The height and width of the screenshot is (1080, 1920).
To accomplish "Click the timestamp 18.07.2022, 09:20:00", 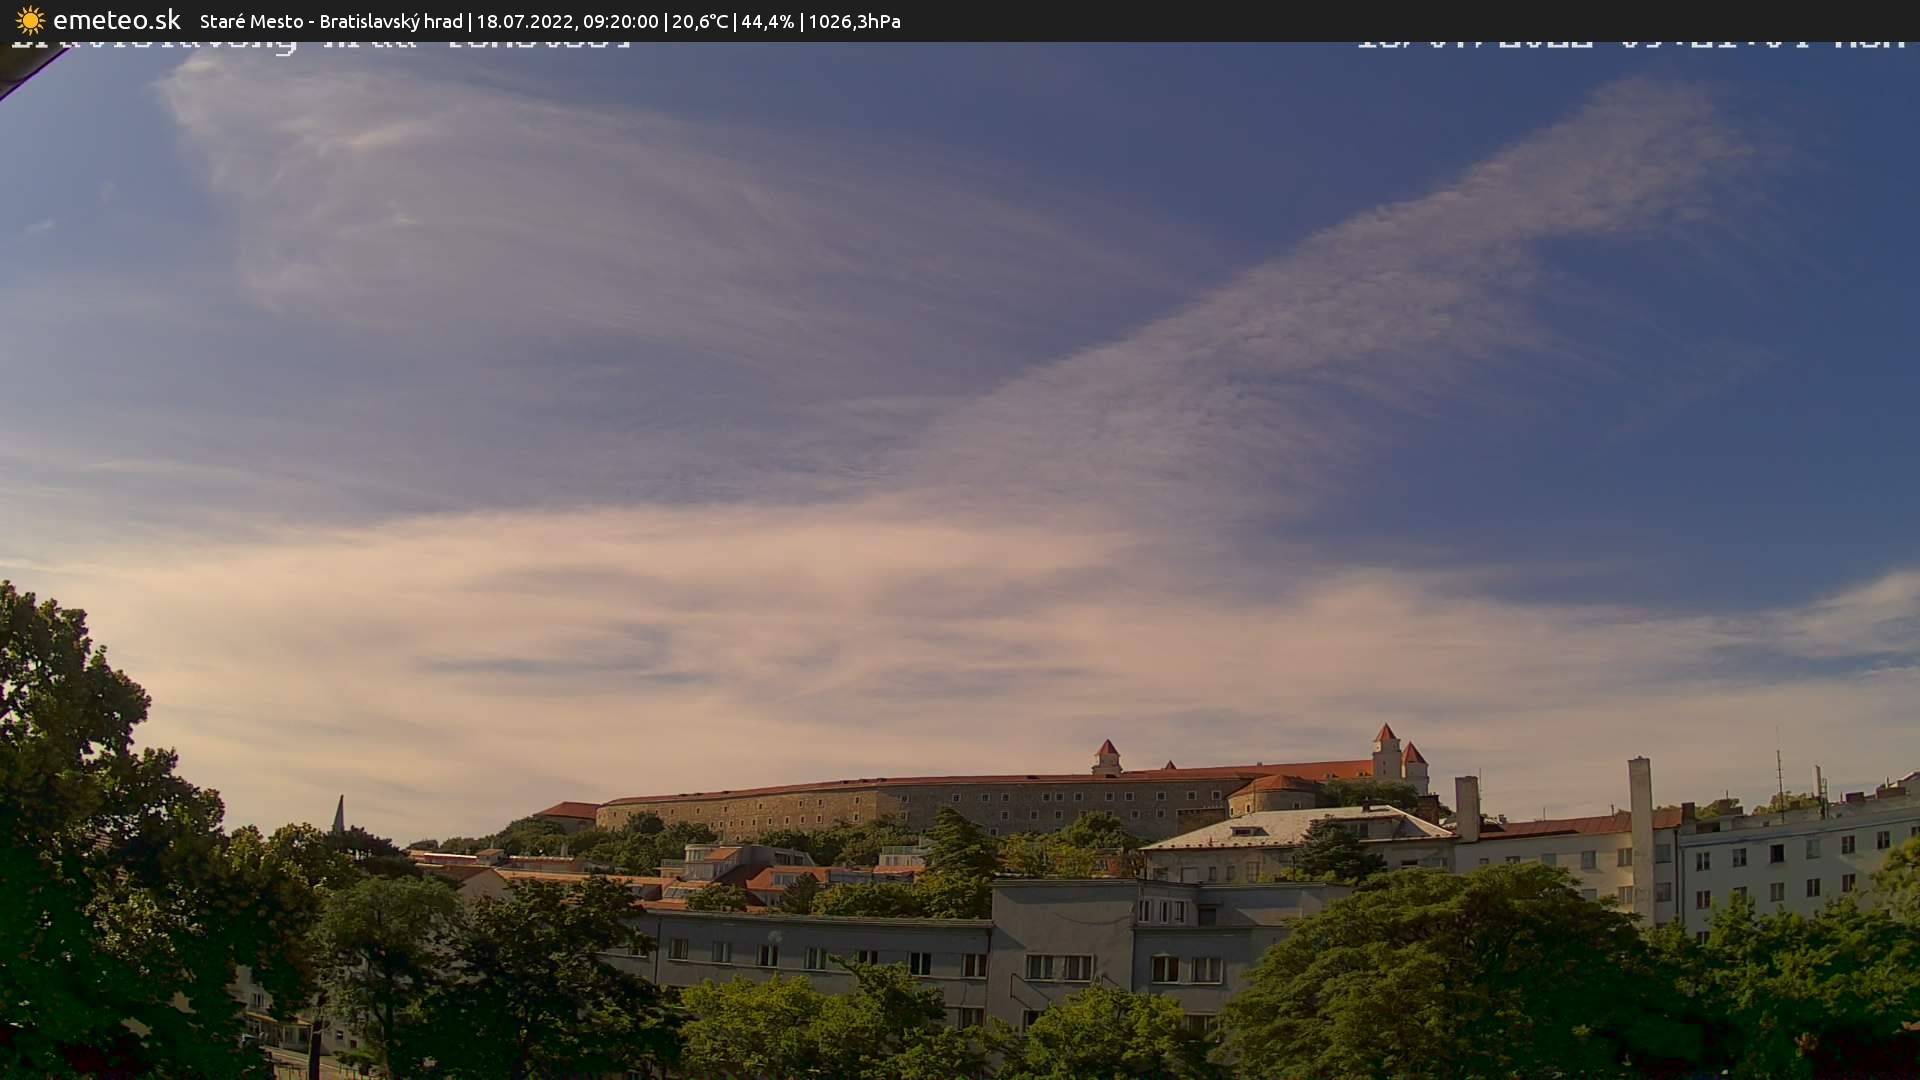I will (567, 20).
